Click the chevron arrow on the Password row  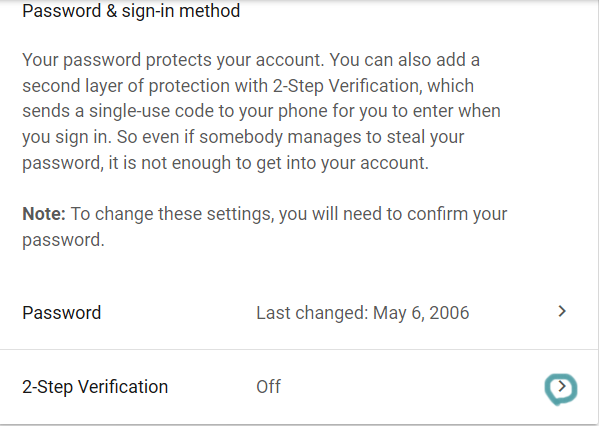pyautogui.click(x=562, y=311)
